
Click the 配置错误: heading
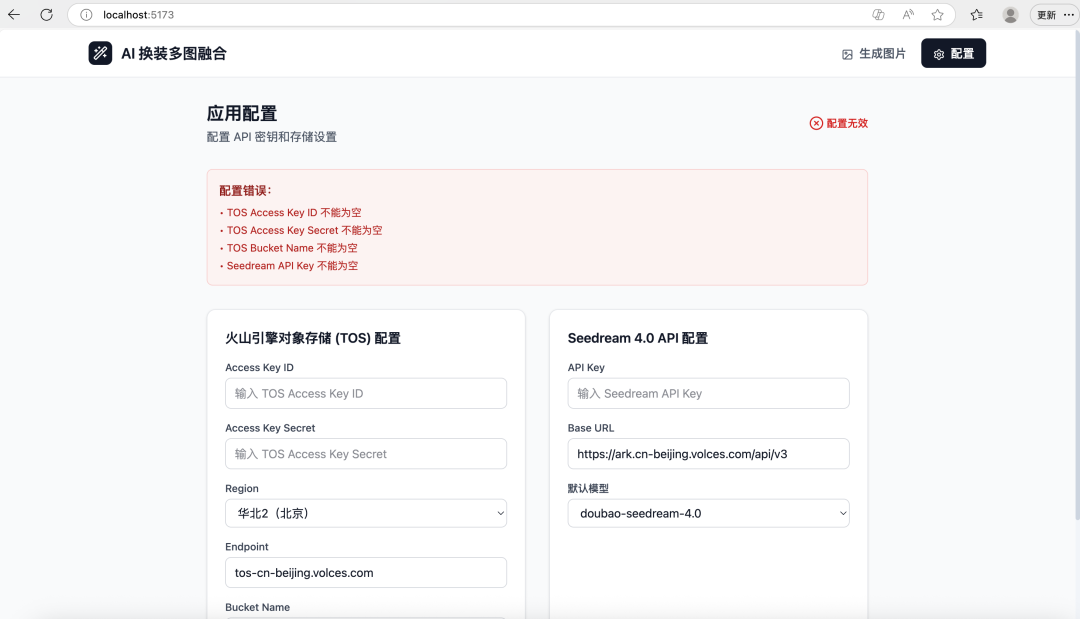click(x=245, y=191)
